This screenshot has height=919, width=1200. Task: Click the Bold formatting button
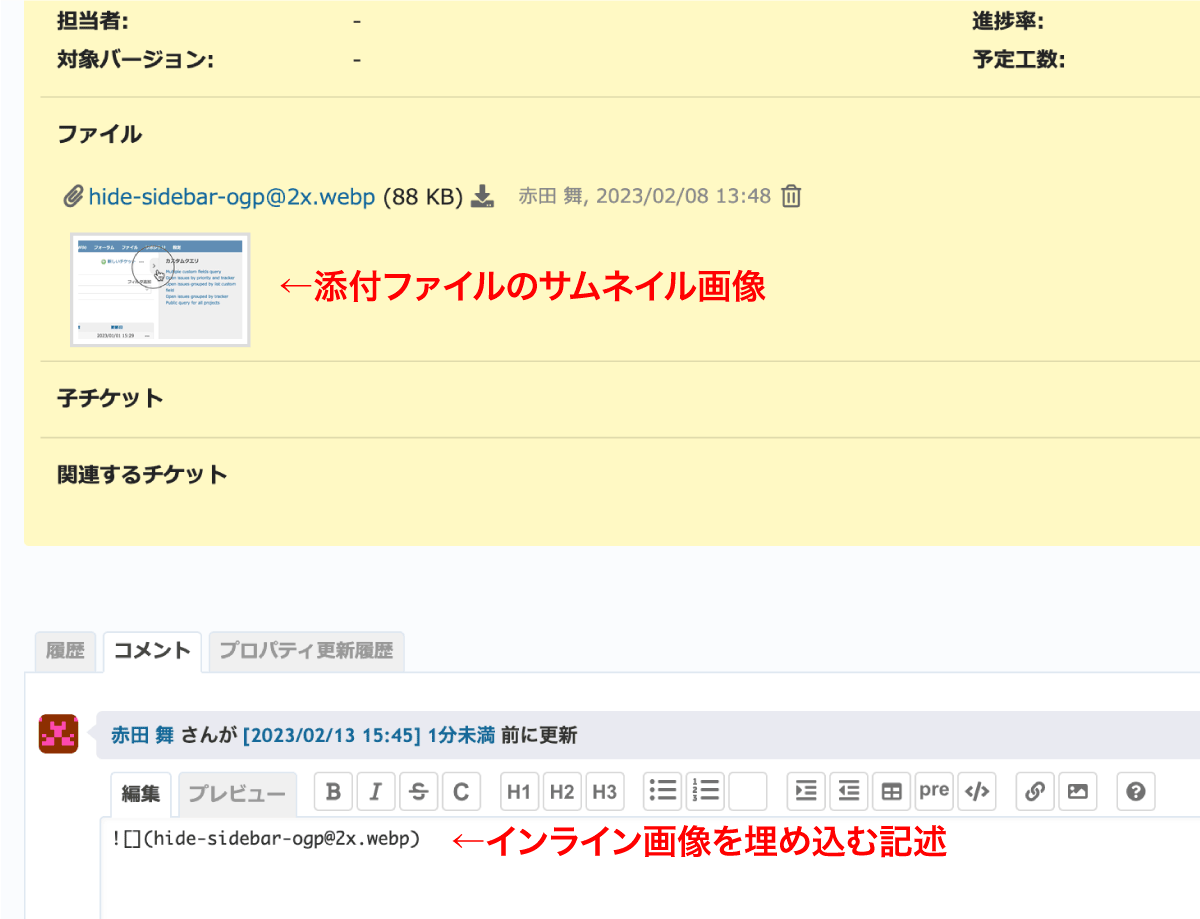tap(333, 792)
